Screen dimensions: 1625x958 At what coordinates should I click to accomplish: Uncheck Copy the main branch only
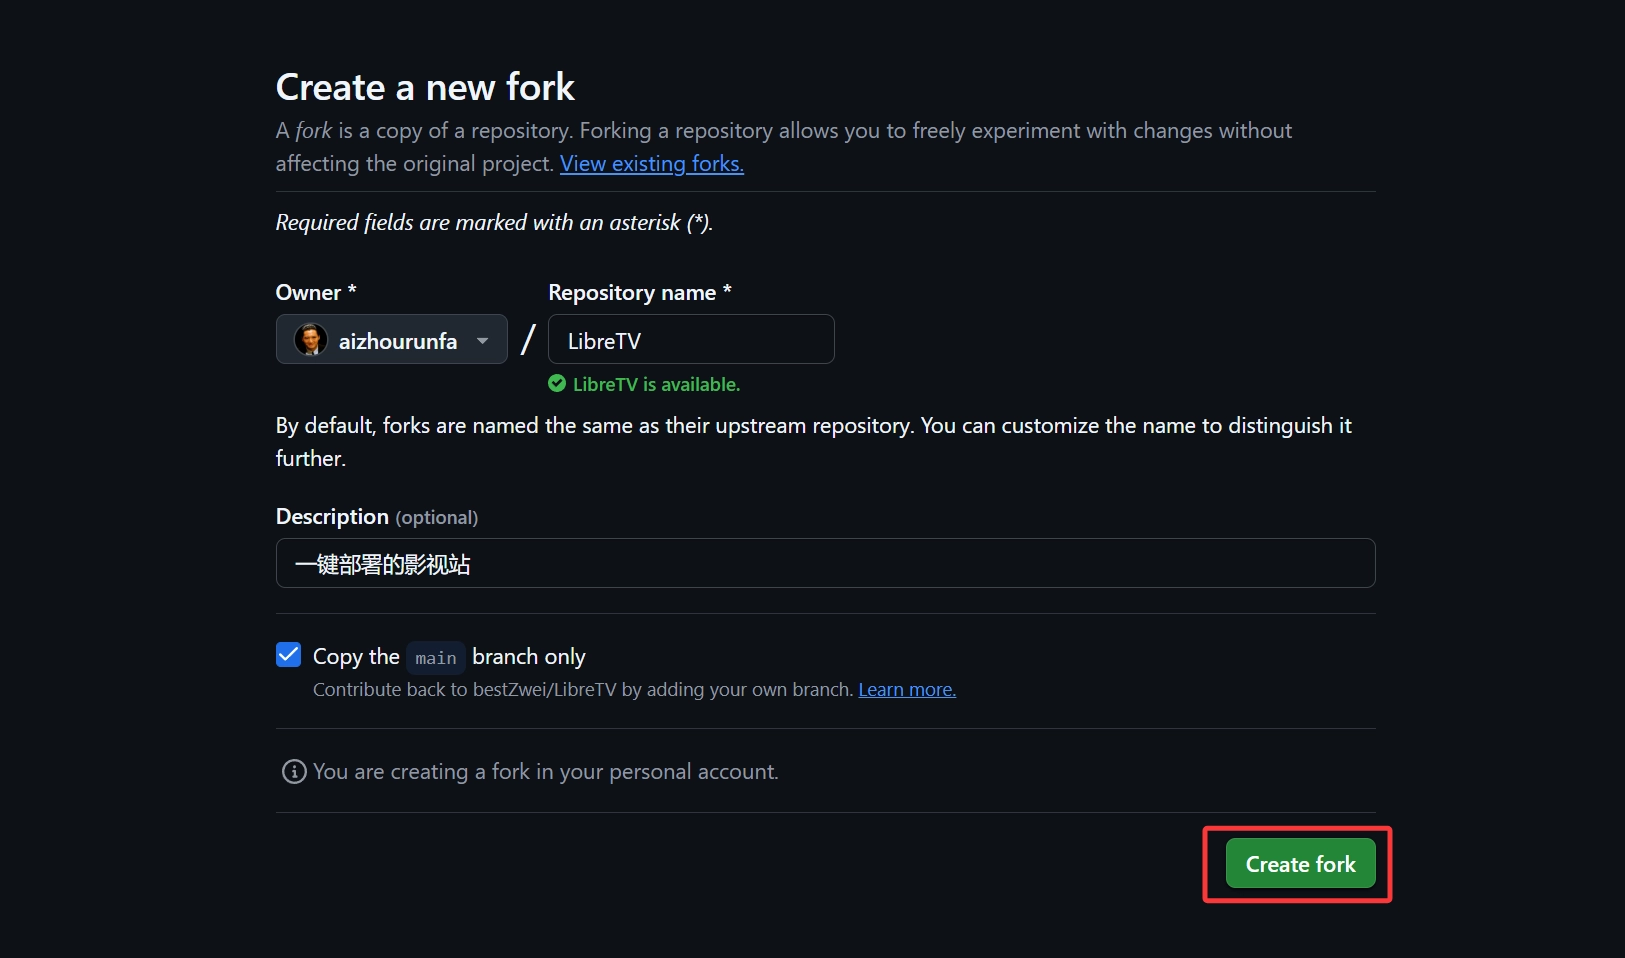pos(288,655)
